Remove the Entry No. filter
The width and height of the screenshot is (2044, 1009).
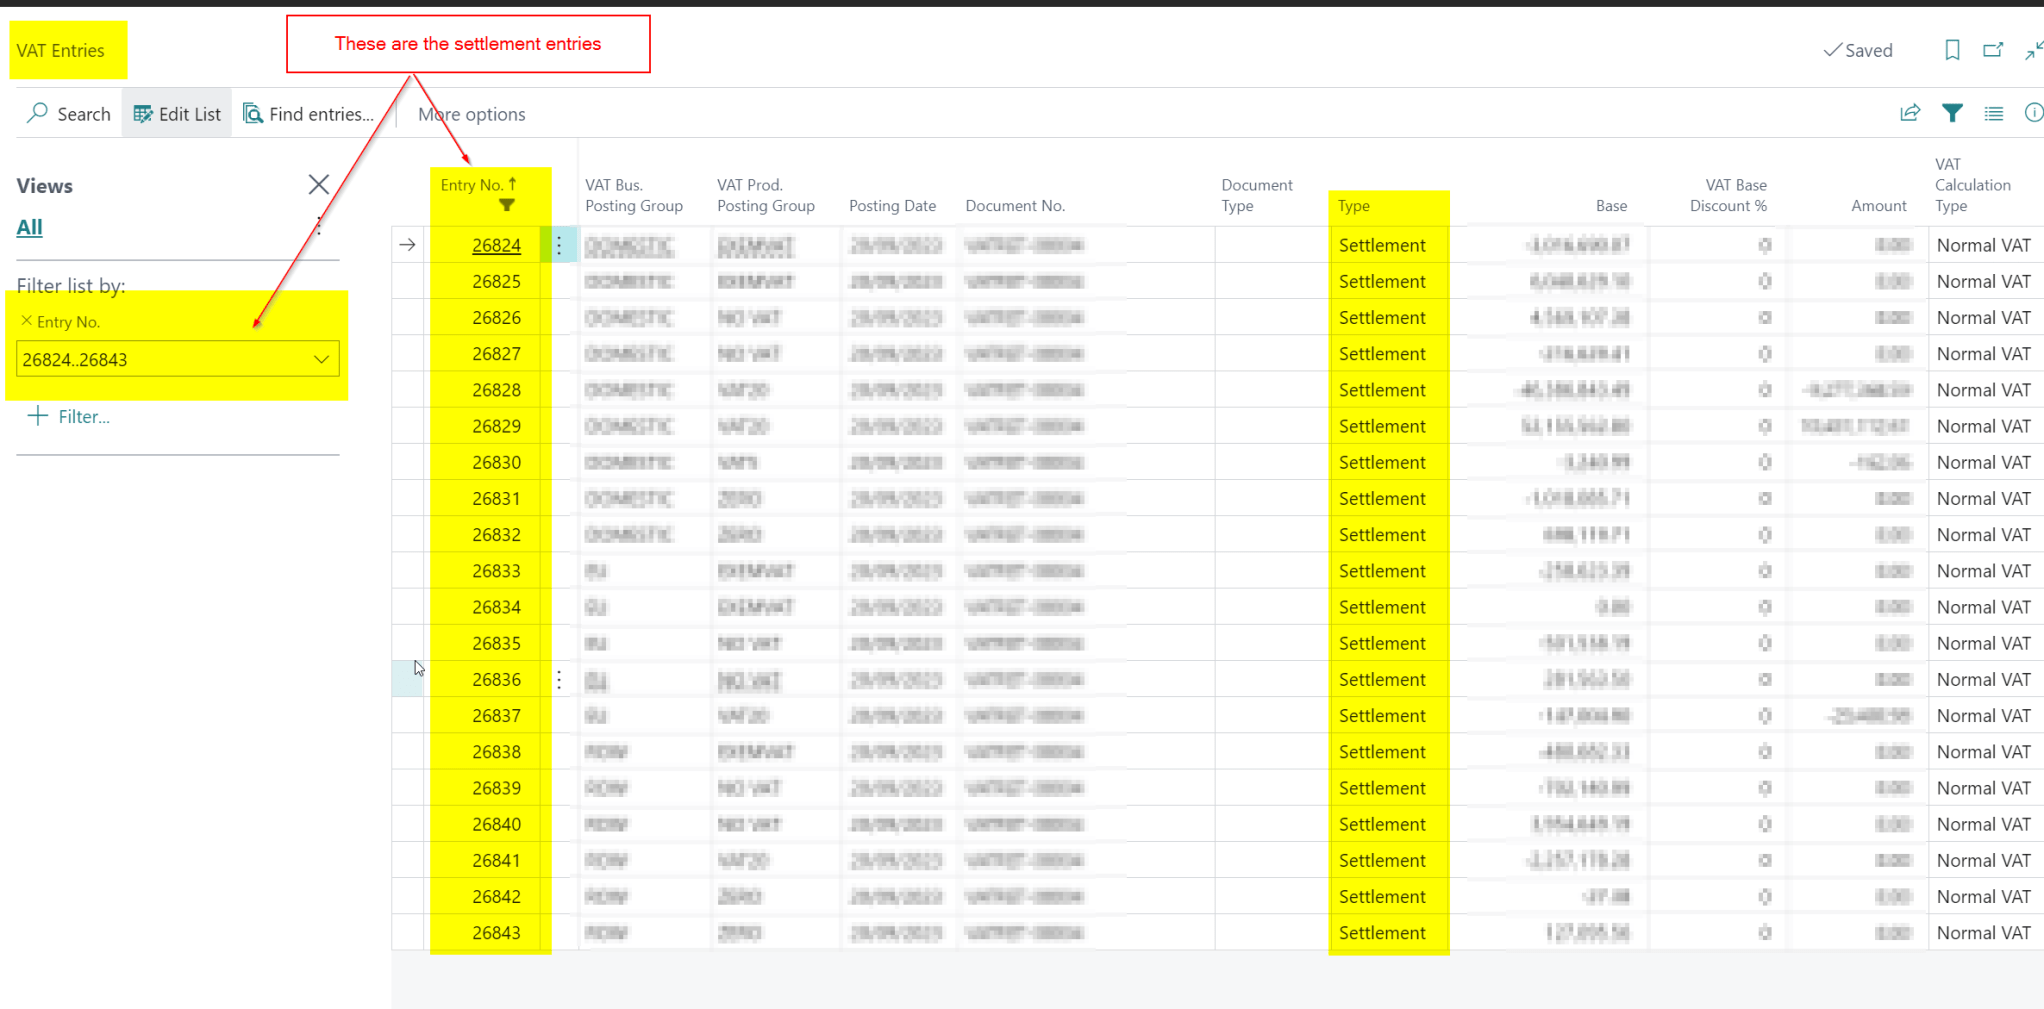25,321
